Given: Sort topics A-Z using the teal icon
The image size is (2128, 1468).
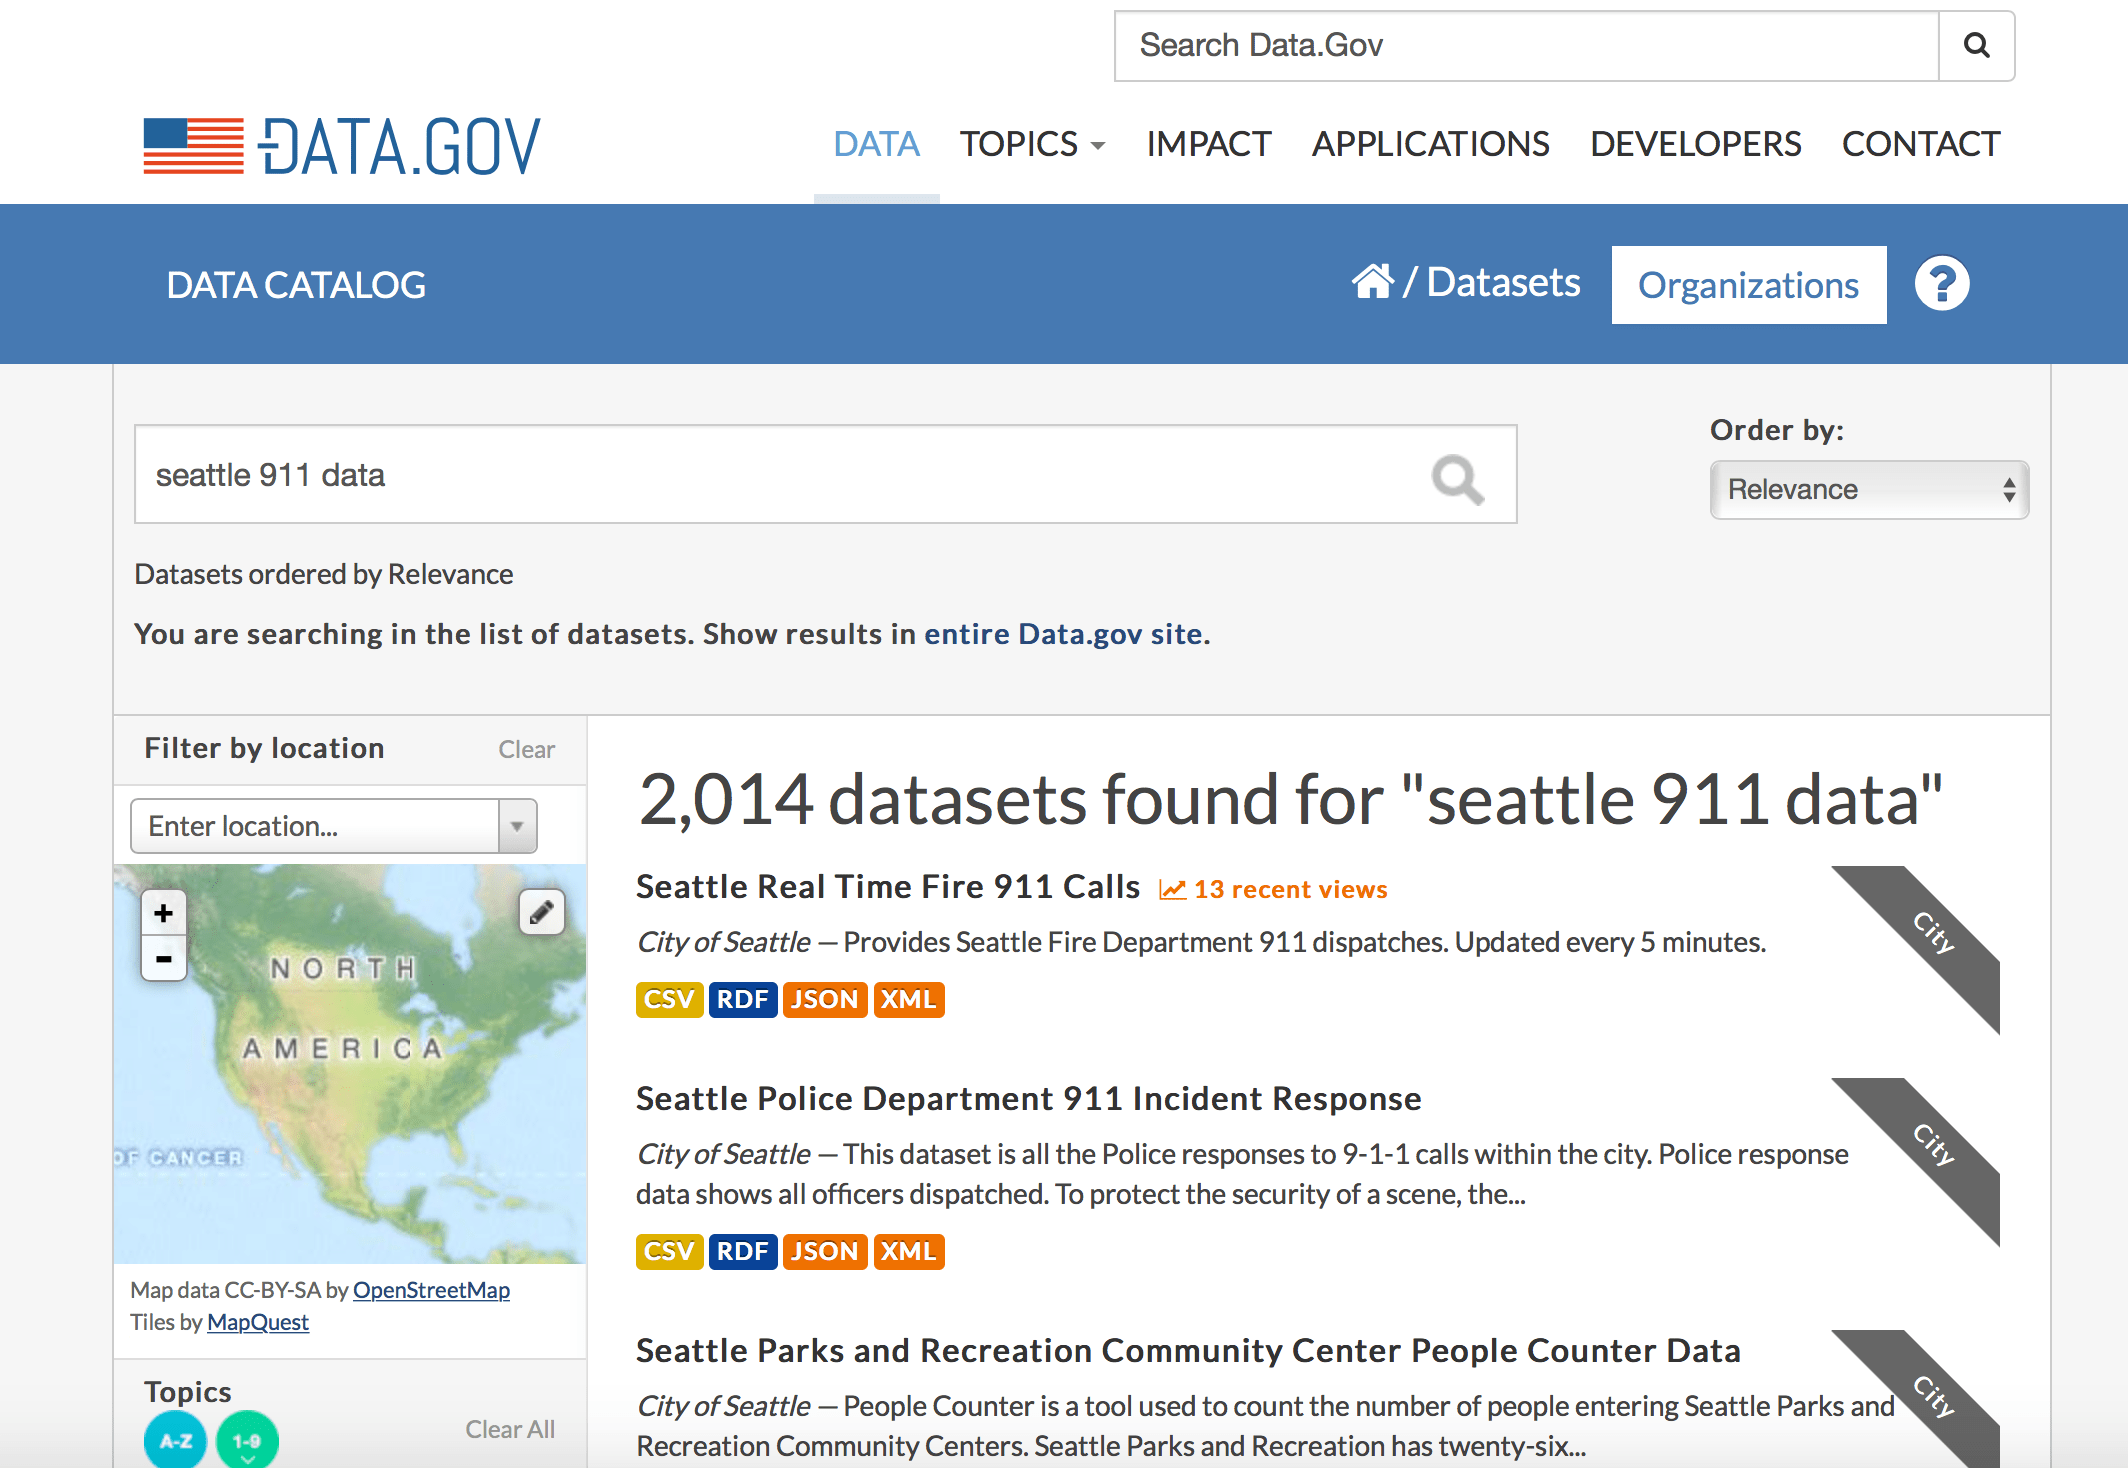Looking at the screenshot, I should (x=175, y=1440).
